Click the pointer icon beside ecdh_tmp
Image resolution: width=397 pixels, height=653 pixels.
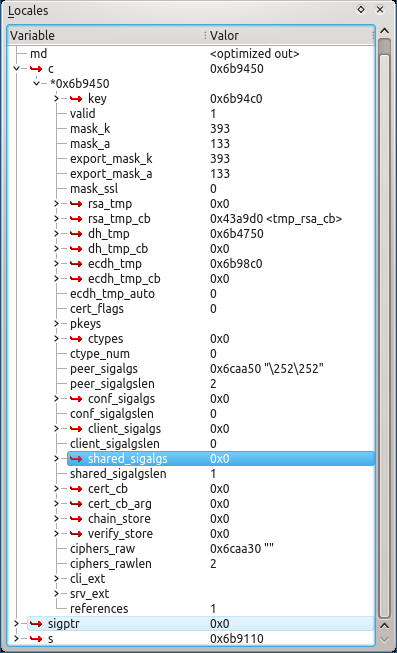(76, 264)
